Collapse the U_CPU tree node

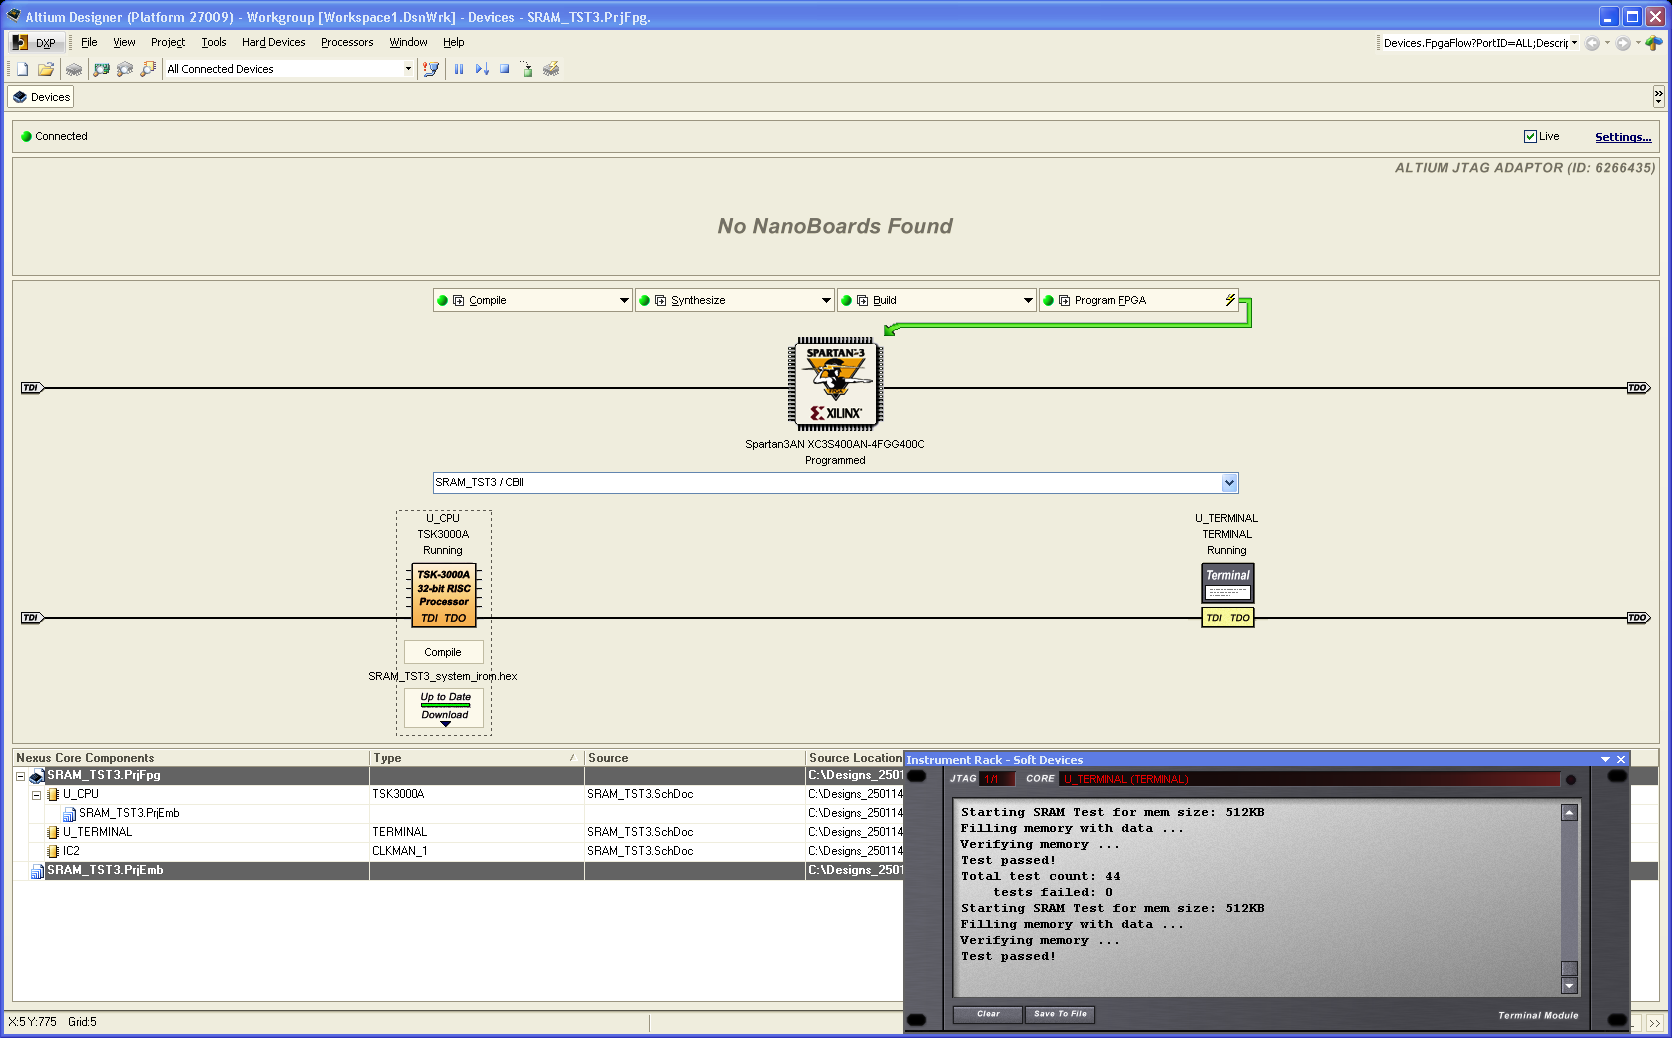(x=36, y=795)
